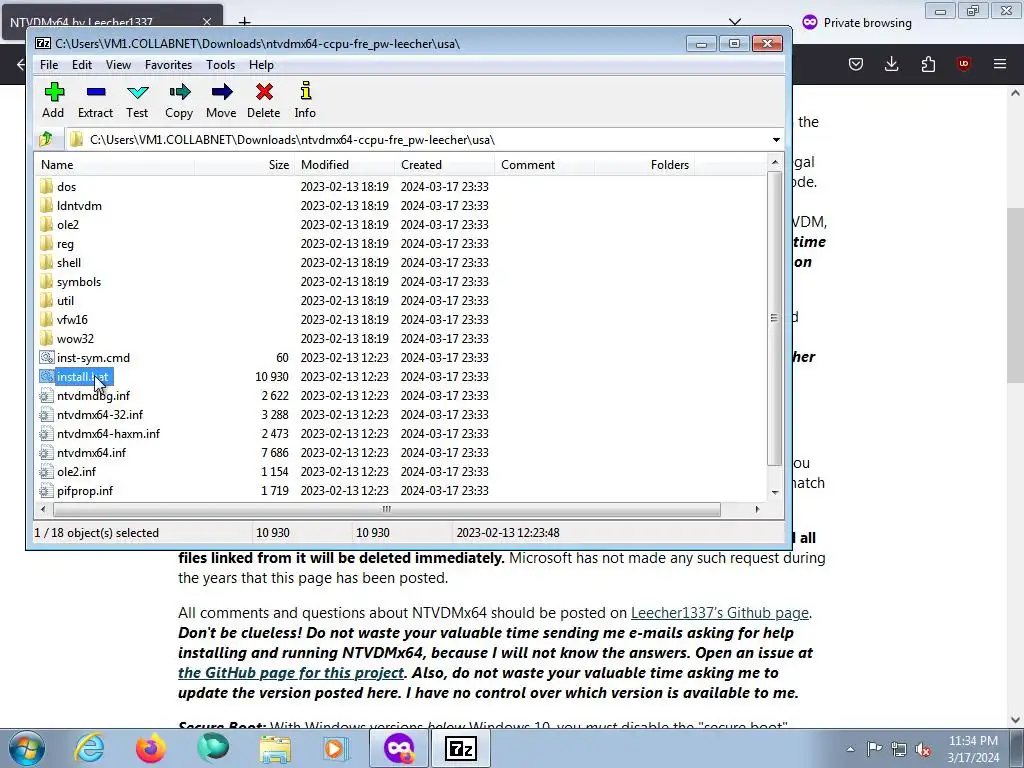Image resolution: width=1024 pixels, height=768 pixels.
Task: Click scroll right arrow in file list
Action: click(x=758, y=509)
